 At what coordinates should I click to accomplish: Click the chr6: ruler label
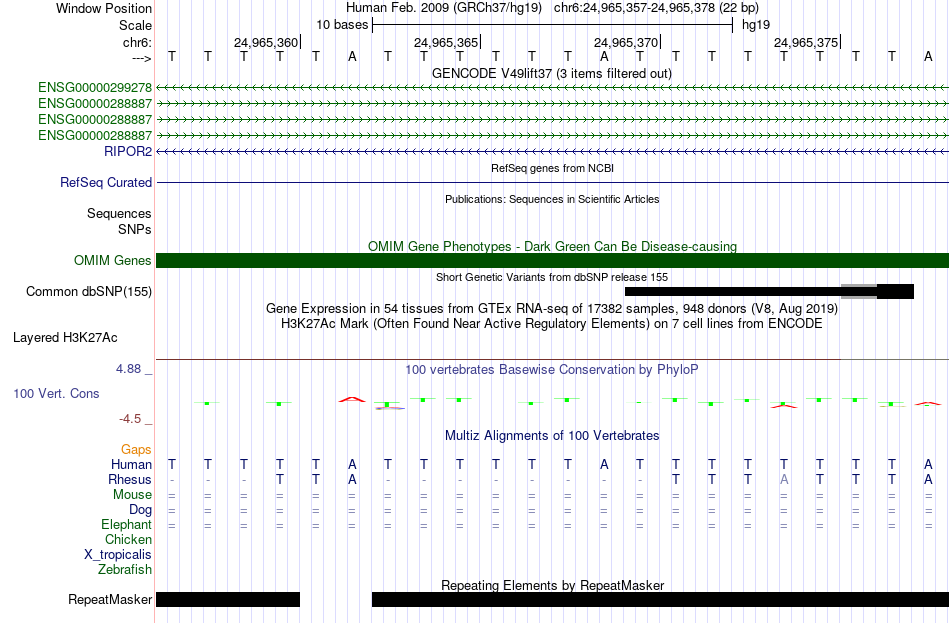click(138, 42)
